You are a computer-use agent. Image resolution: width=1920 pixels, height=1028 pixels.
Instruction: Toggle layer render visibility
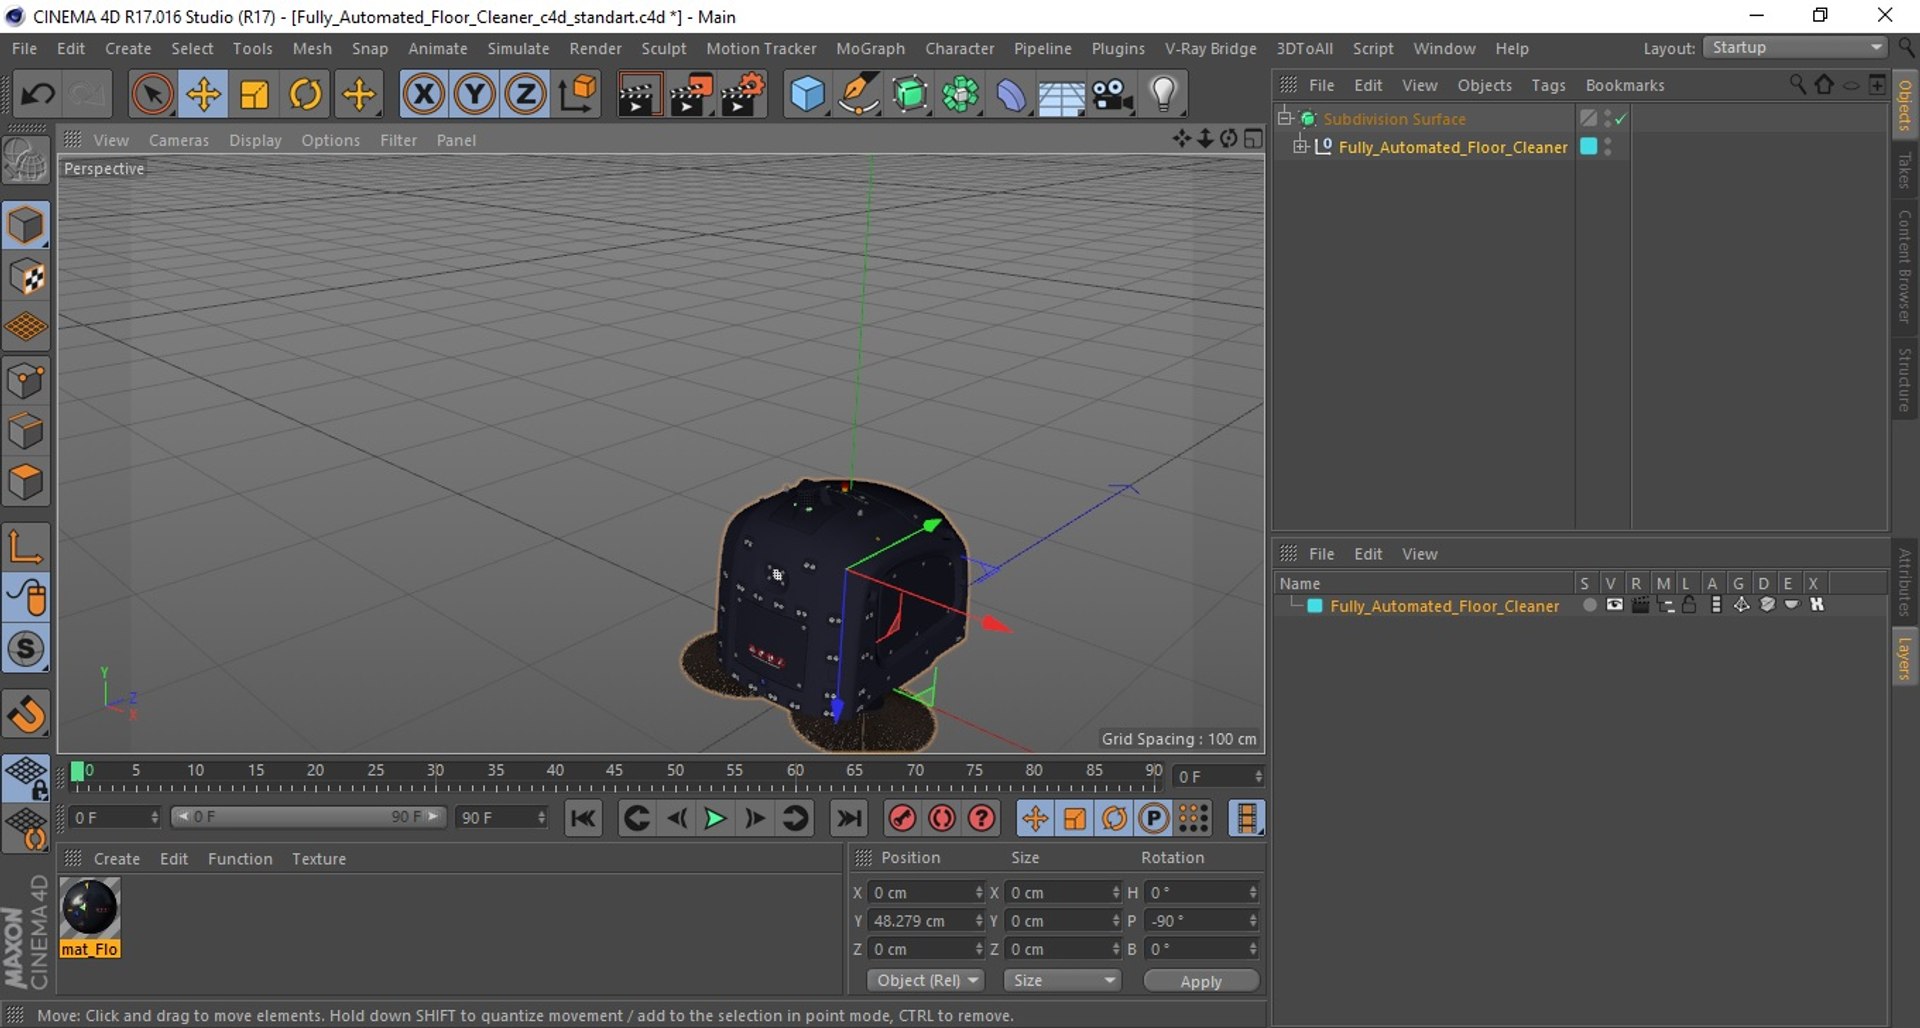pyautogui.click(x=1640, y=606)
